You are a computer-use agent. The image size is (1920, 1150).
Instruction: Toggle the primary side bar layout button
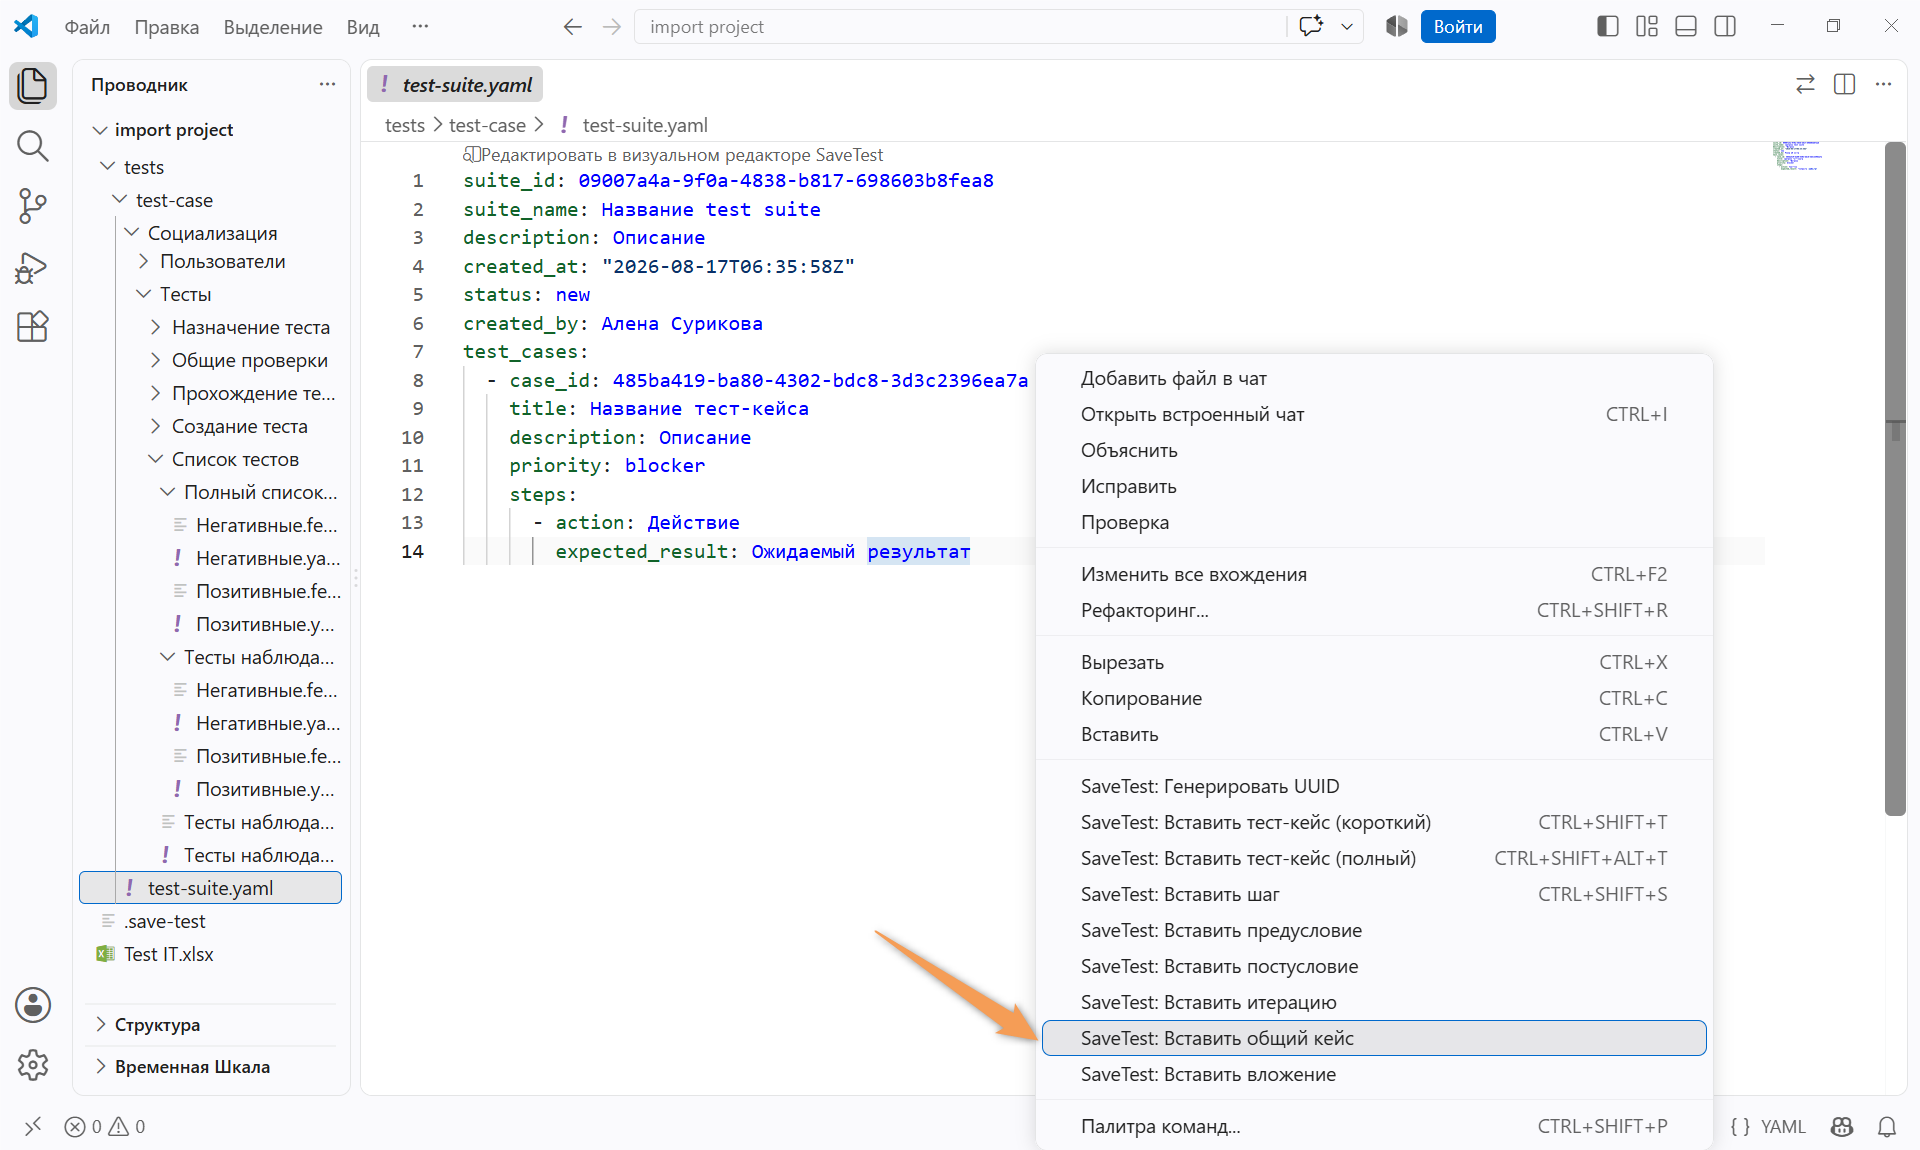point(1608,27)
